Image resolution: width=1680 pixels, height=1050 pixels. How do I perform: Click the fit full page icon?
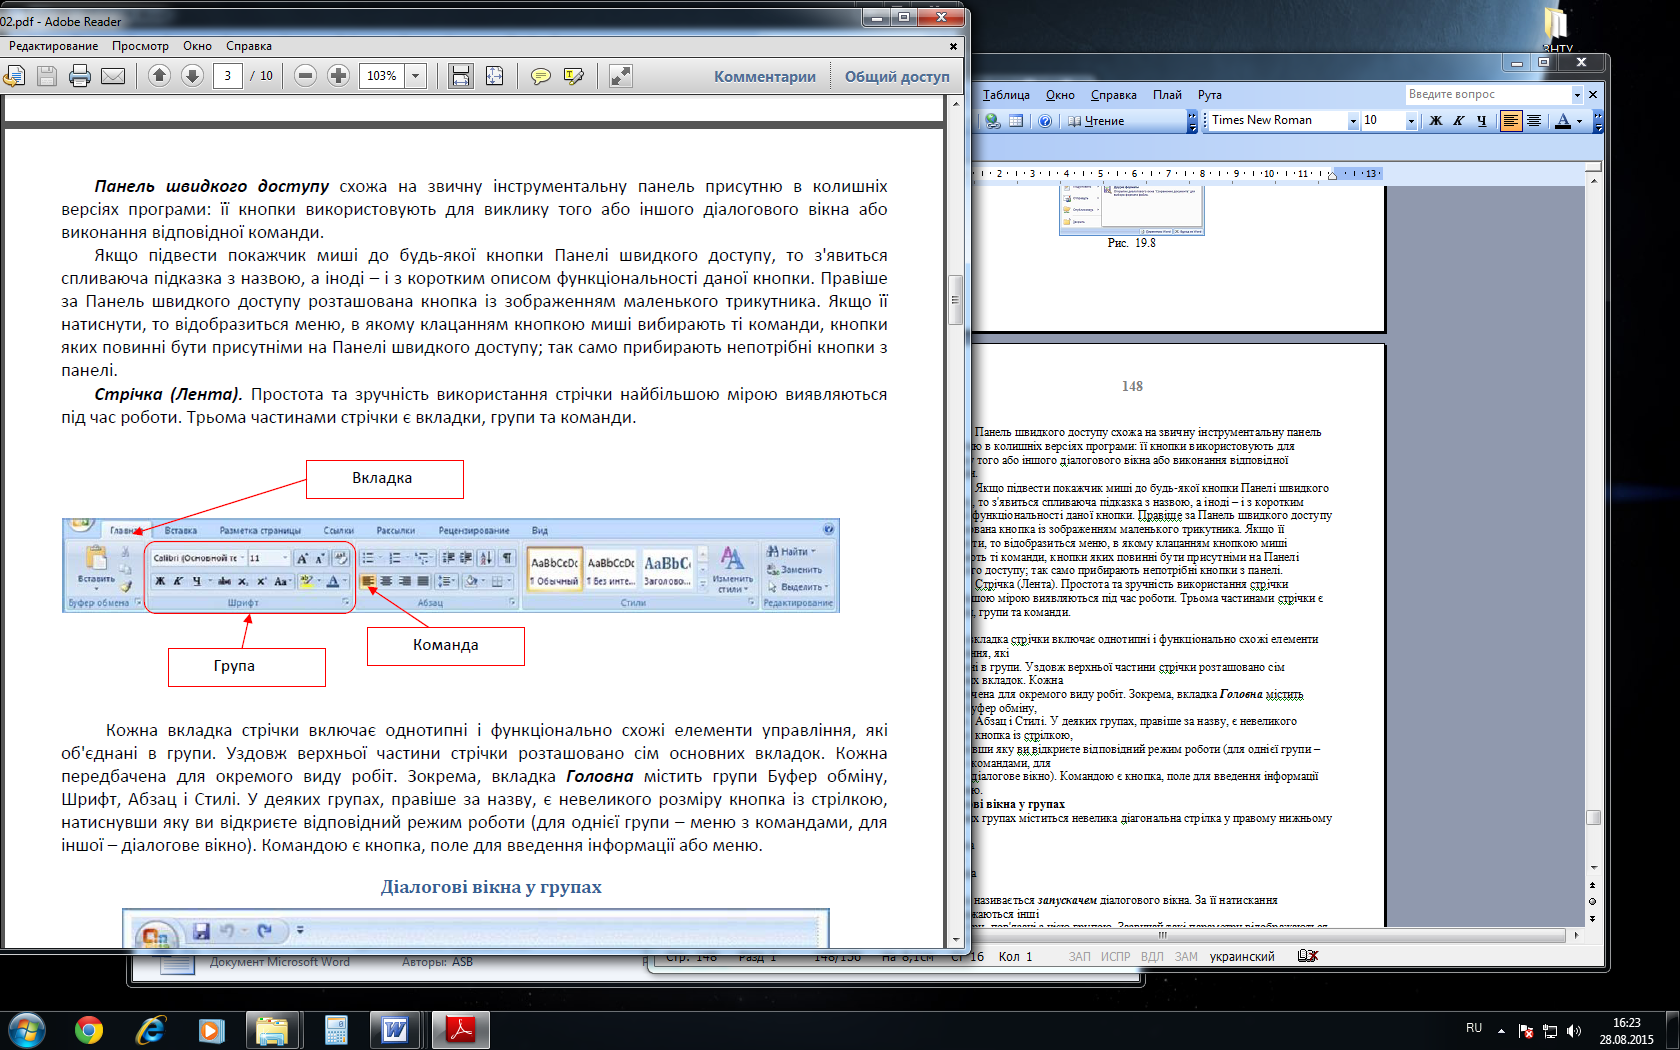click(494, 76)
